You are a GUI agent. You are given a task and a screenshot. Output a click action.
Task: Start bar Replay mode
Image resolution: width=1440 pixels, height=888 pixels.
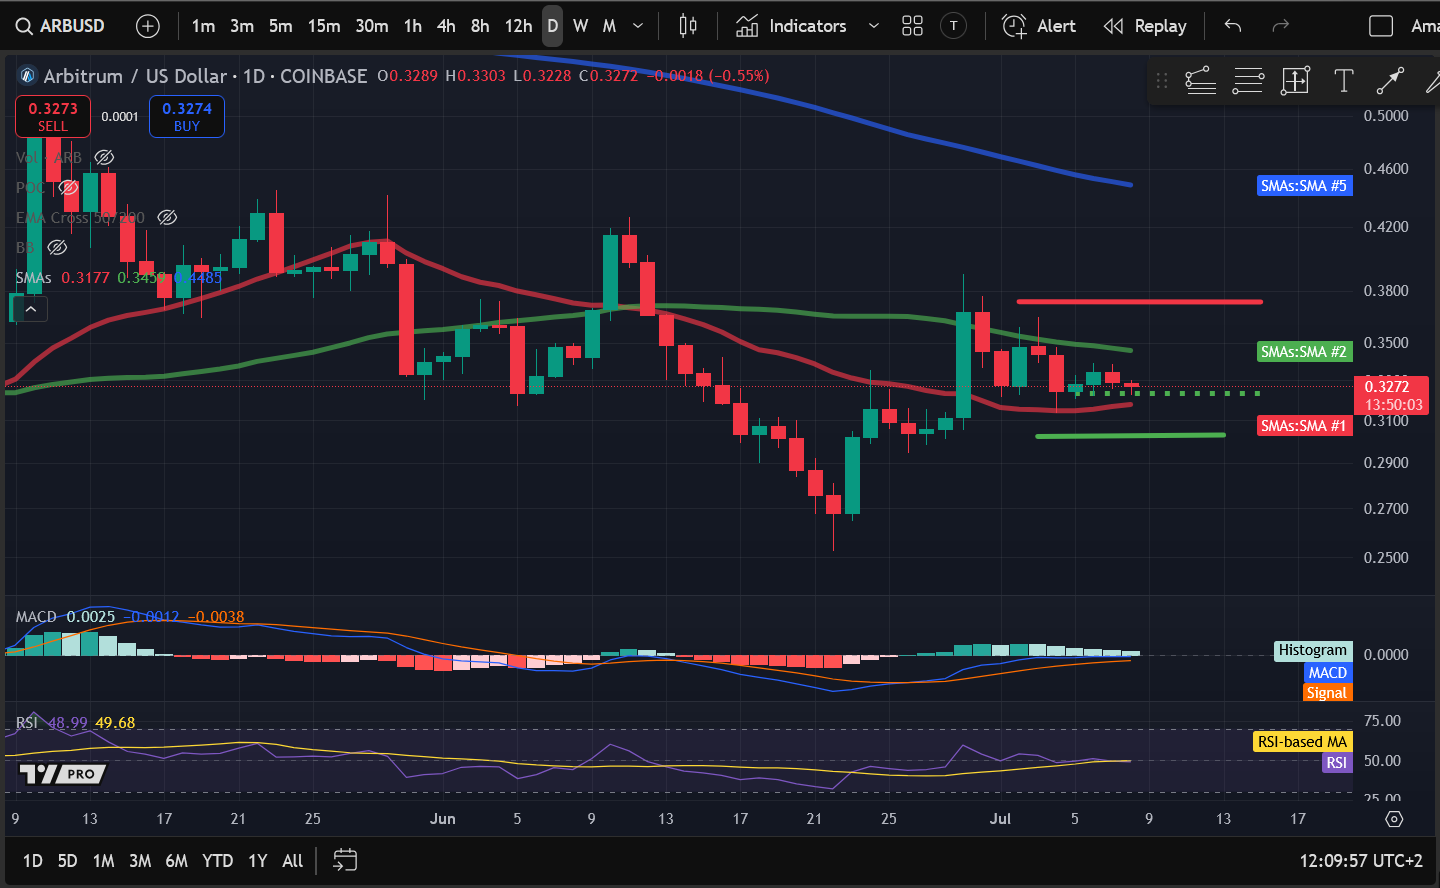click(1145, 26)
